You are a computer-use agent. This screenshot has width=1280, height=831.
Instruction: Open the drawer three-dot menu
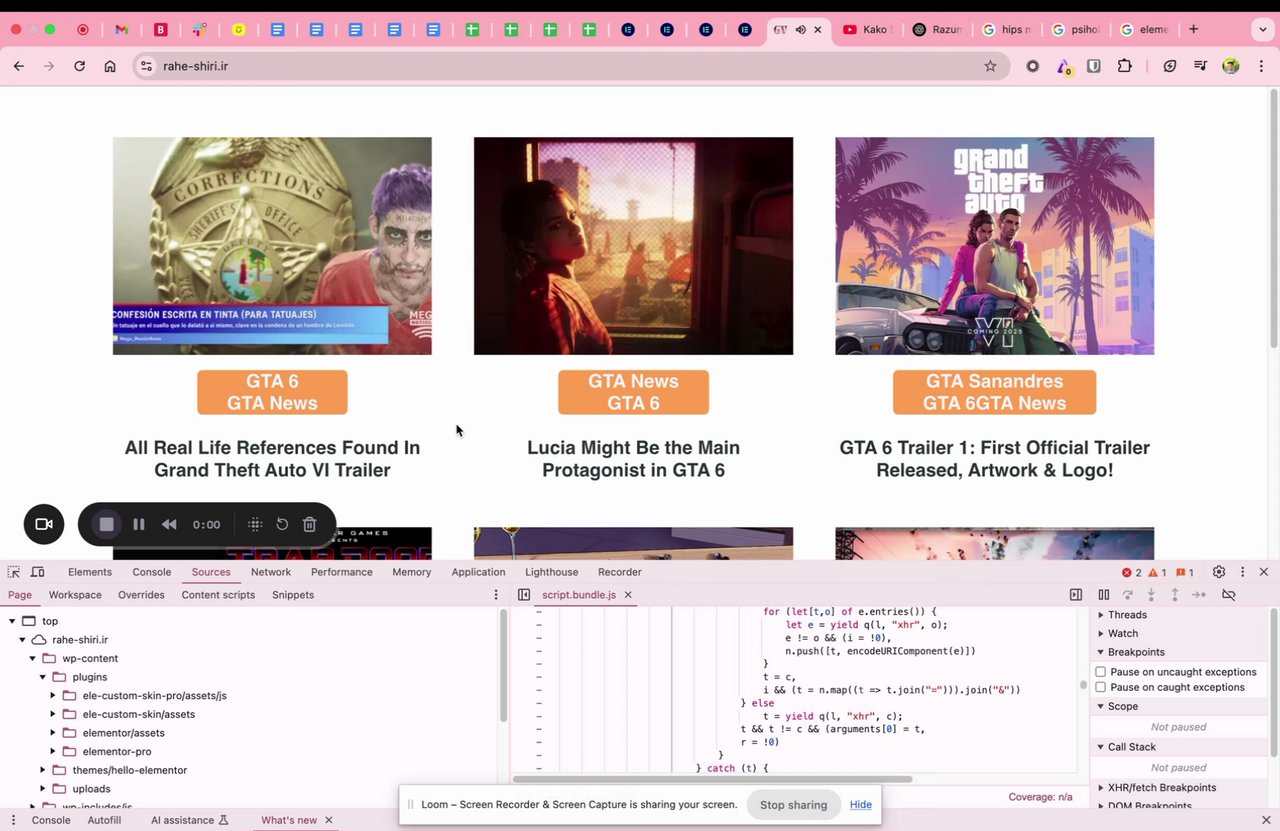[x=11, y=820]
